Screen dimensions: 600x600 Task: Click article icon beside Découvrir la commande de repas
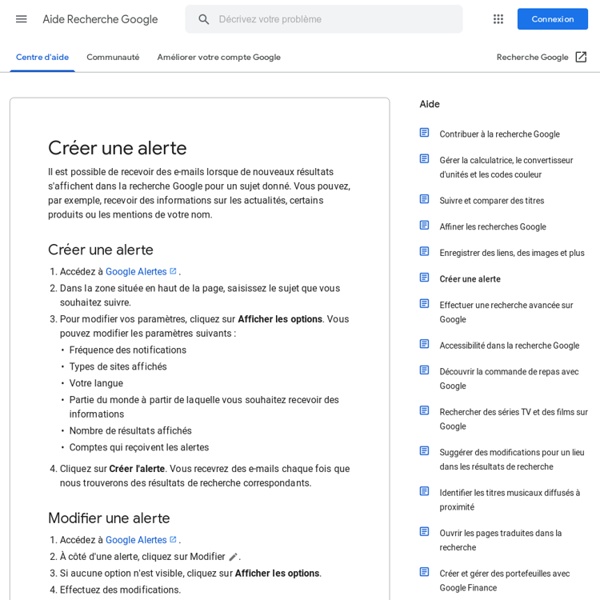(424, 370)
